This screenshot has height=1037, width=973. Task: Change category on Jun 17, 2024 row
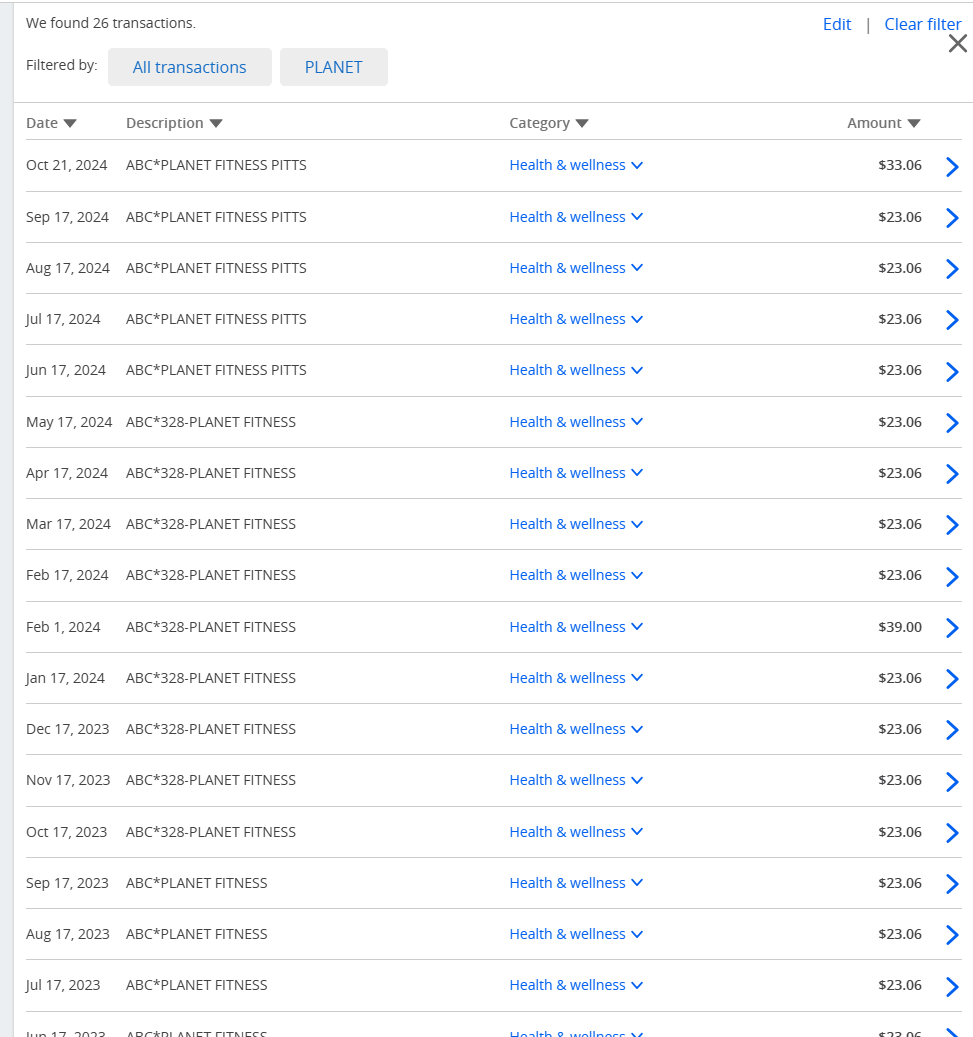[576, 370]
